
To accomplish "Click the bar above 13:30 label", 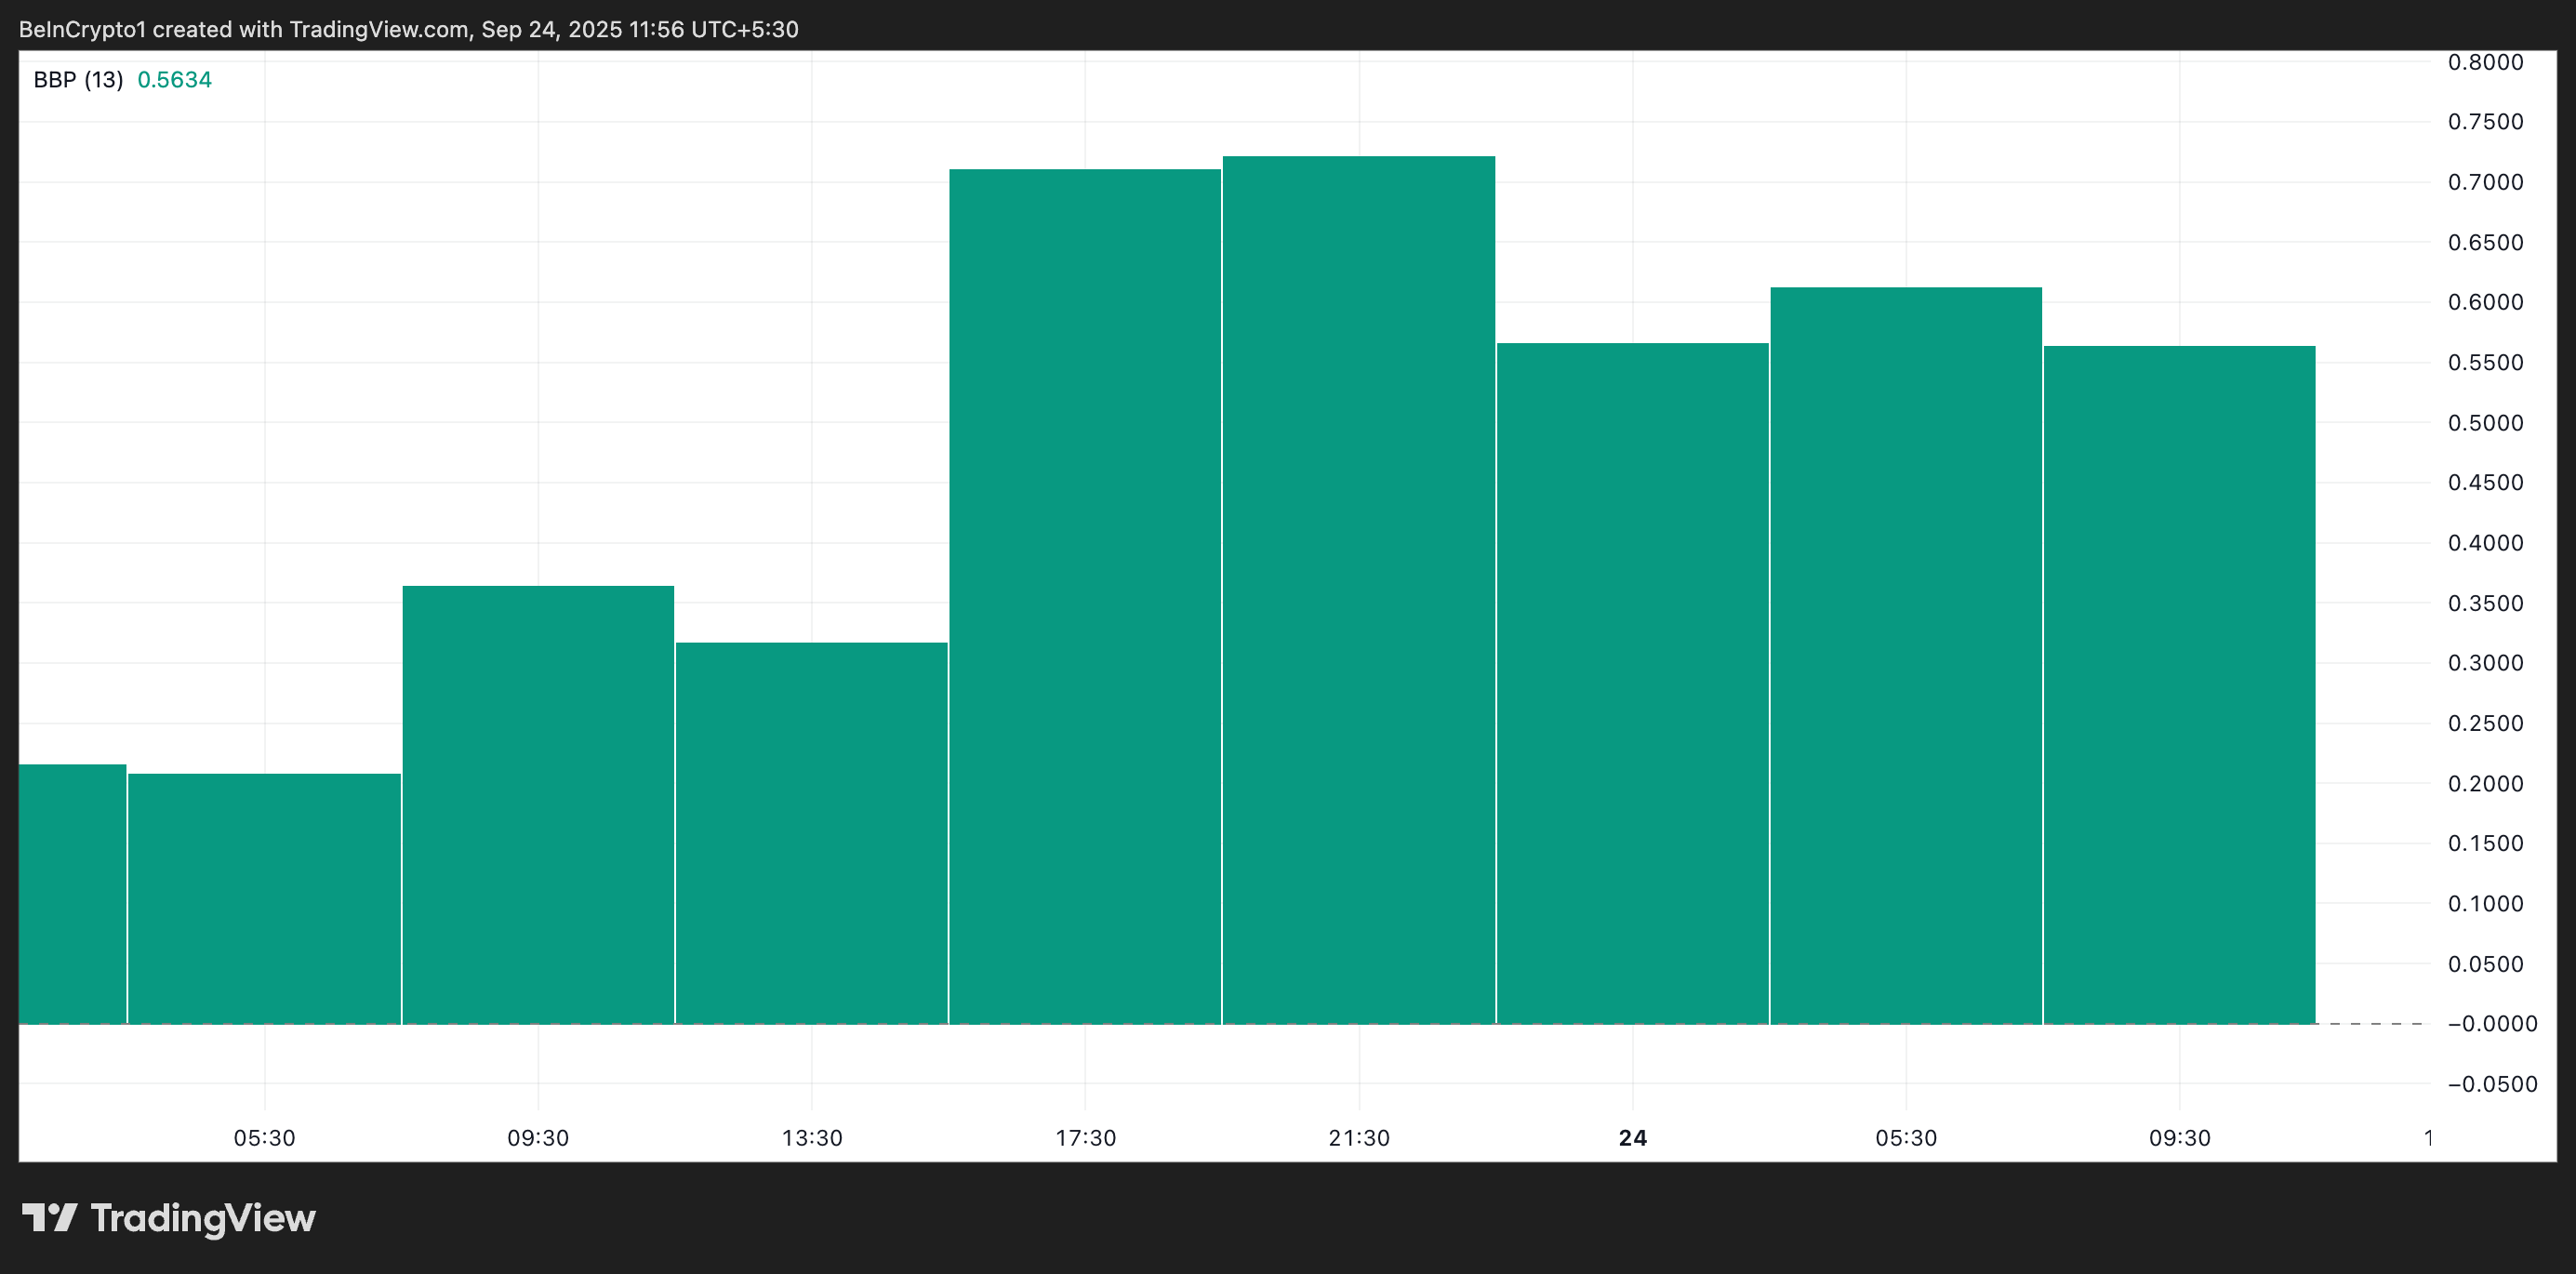I will 811,833.
